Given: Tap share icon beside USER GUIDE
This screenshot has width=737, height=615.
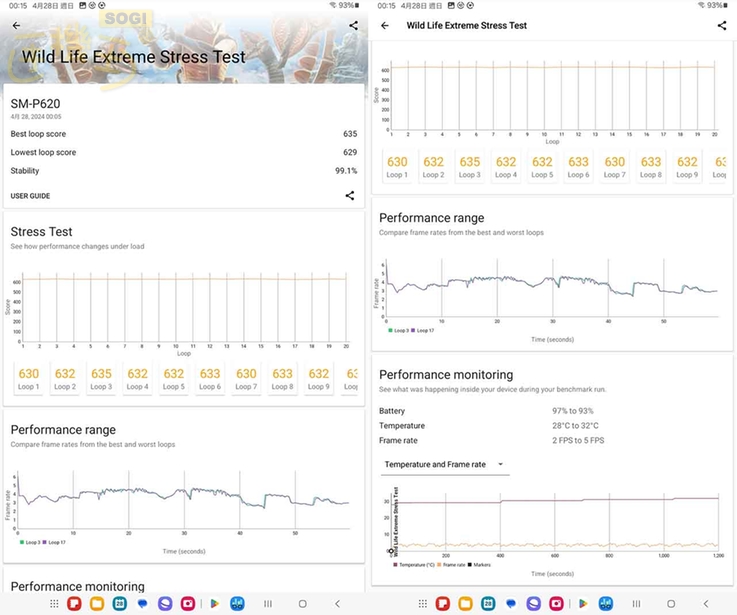Looking at the screenshot, I should click(350, 196).
